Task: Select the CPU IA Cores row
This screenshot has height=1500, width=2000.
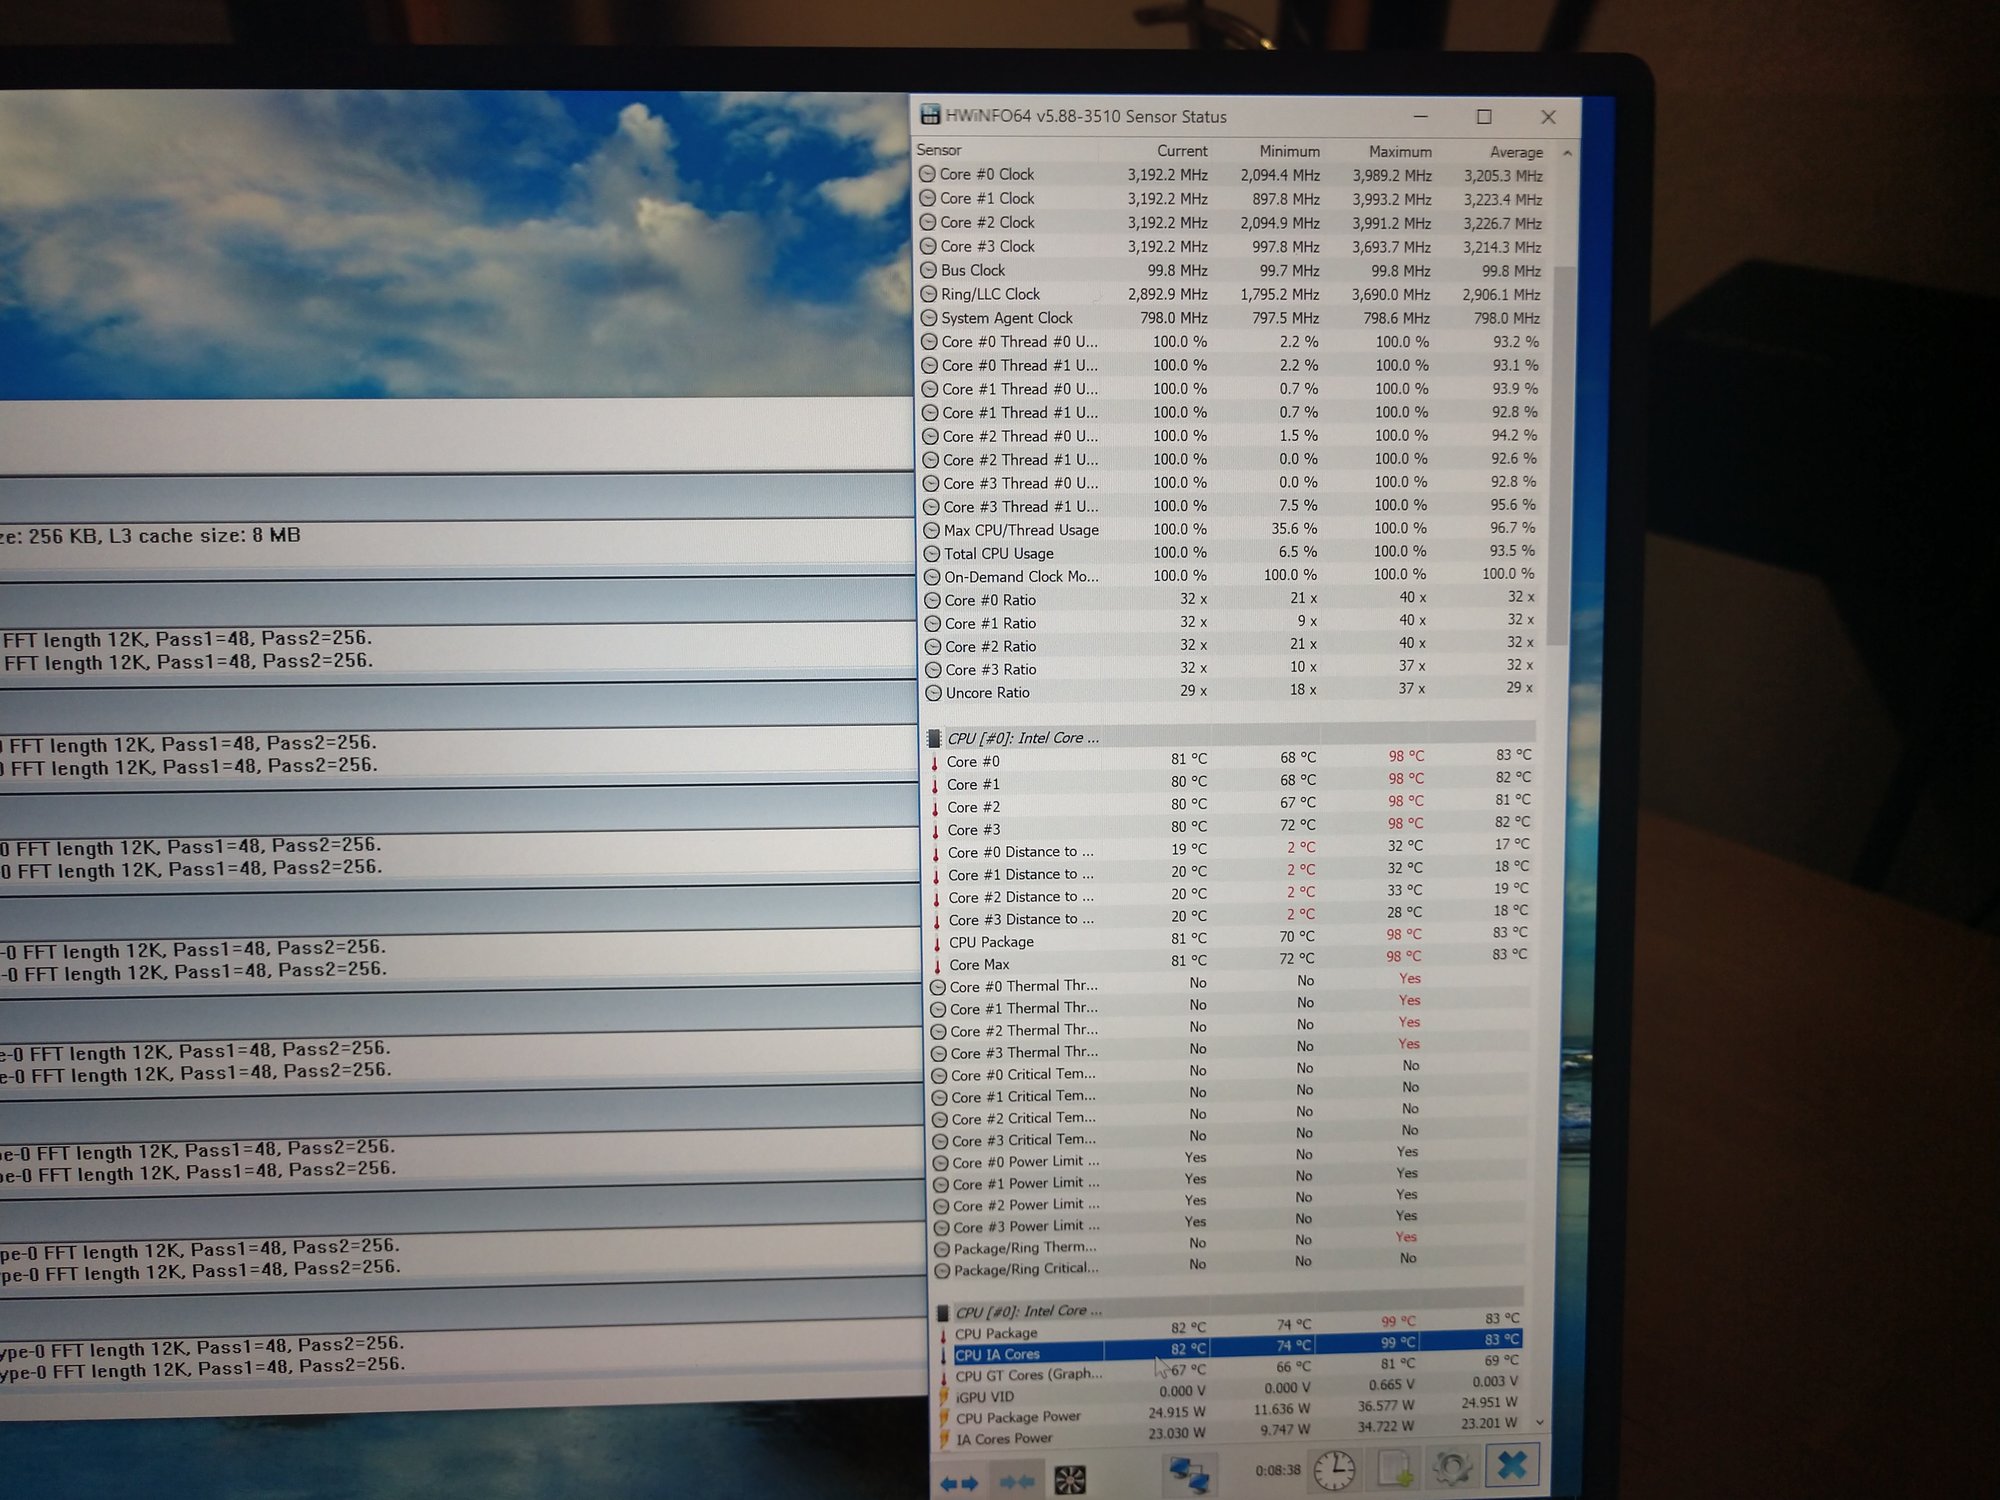Action: click(997, 1354)
